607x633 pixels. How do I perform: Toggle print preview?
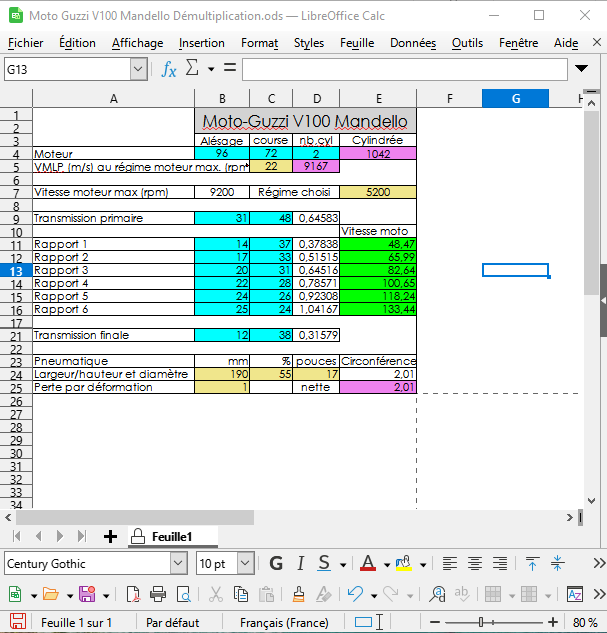(x=183, y=594)
